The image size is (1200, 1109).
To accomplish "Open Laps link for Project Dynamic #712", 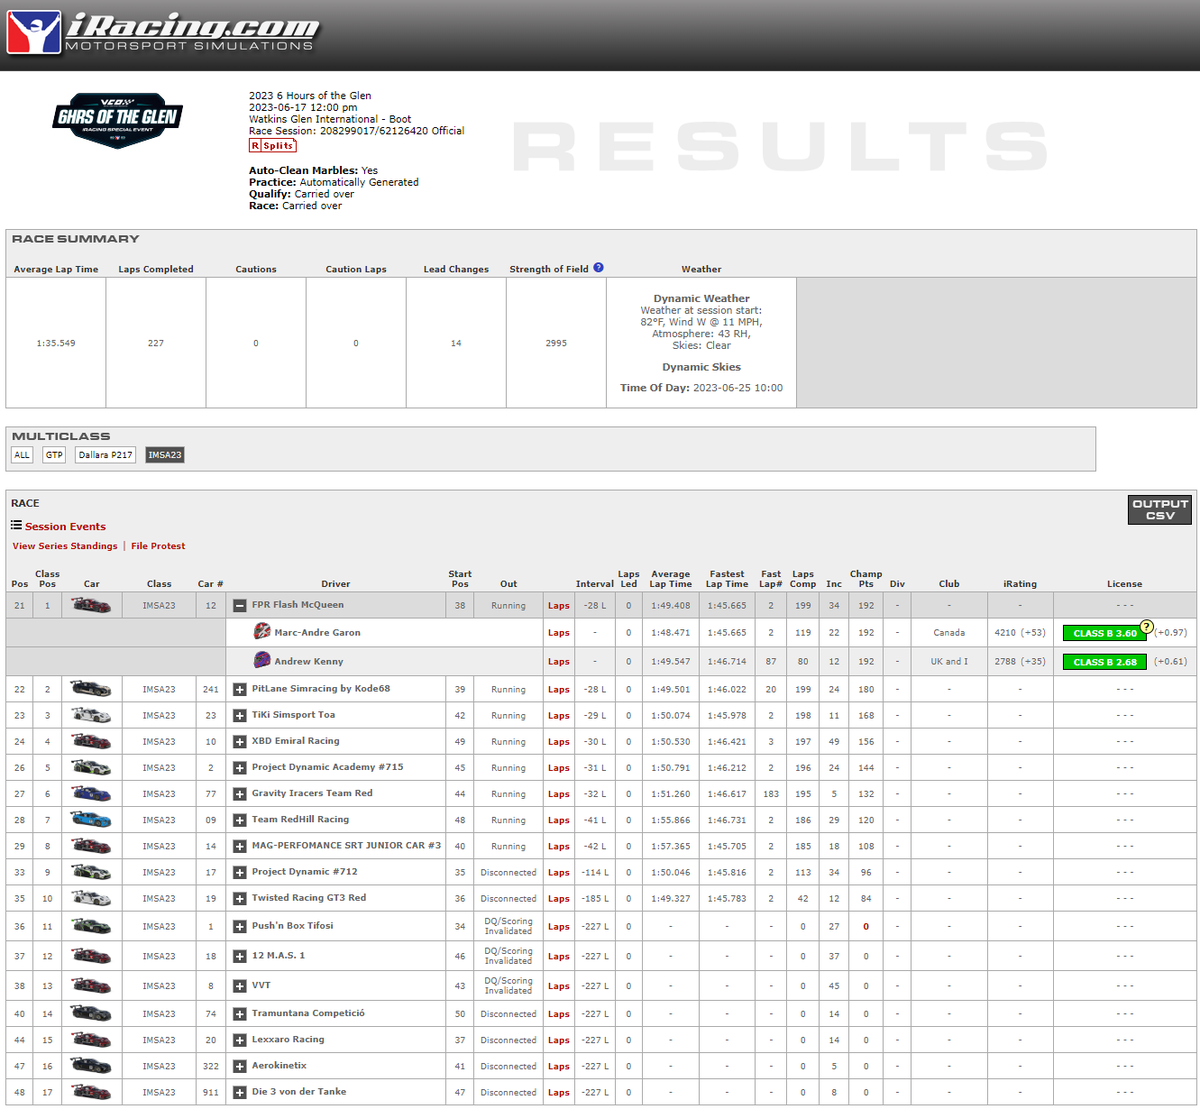I will click(559, 872).
